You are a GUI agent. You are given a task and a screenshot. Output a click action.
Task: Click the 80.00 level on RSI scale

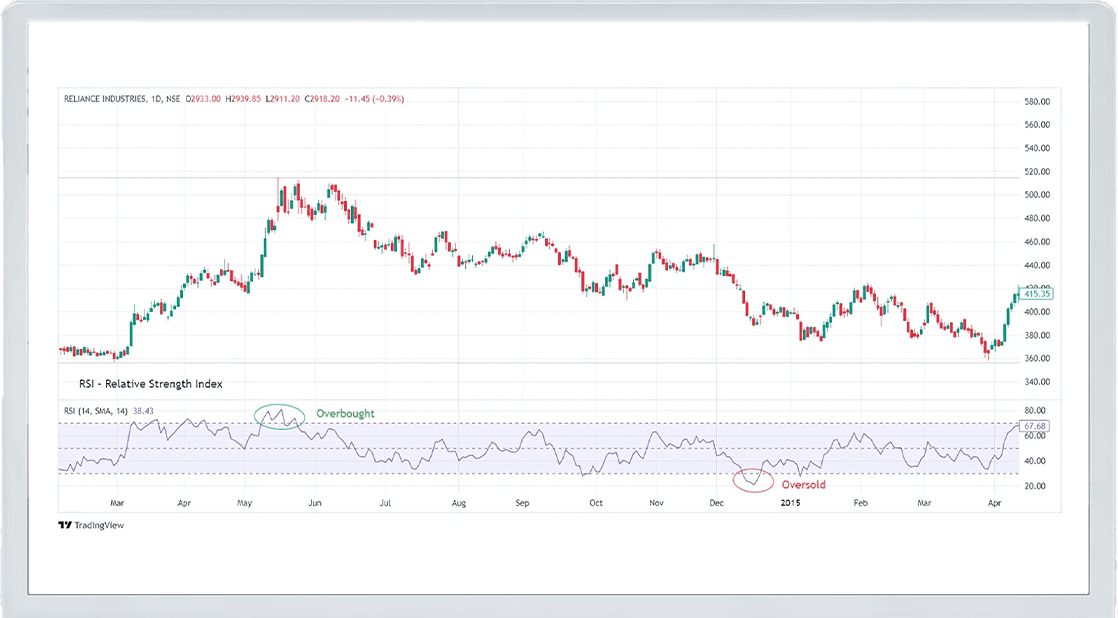(1033, 411)
